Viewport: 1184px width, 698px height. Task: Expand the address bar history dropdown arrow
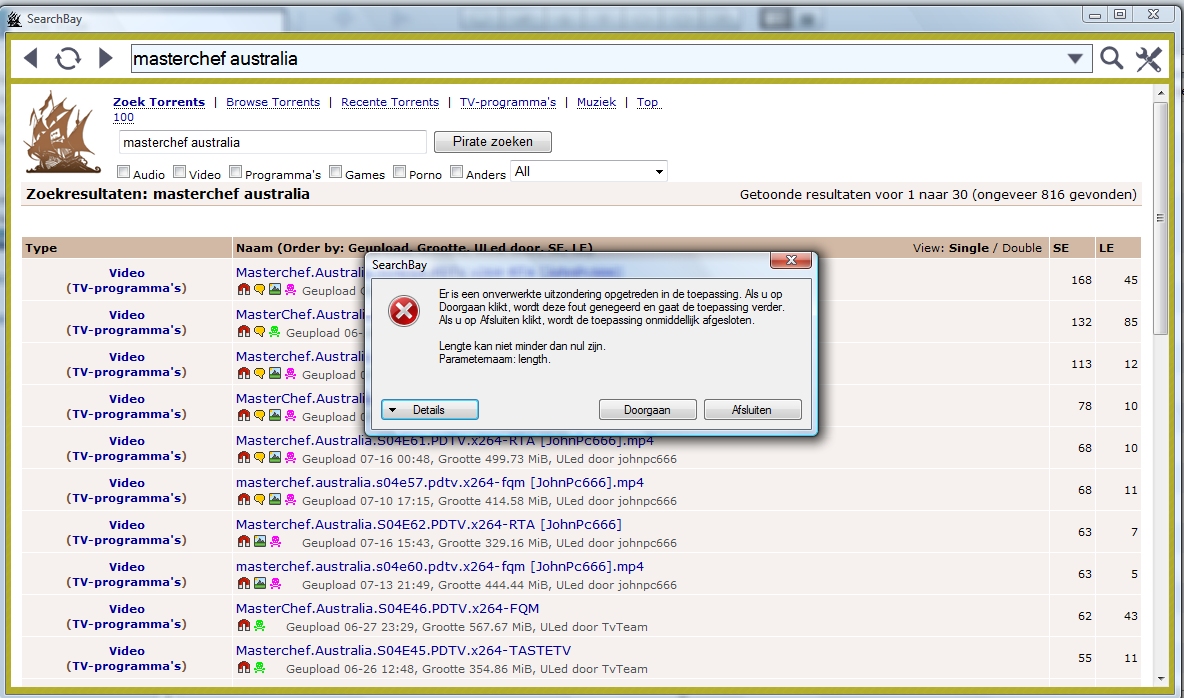click(x=1075, y=58)
